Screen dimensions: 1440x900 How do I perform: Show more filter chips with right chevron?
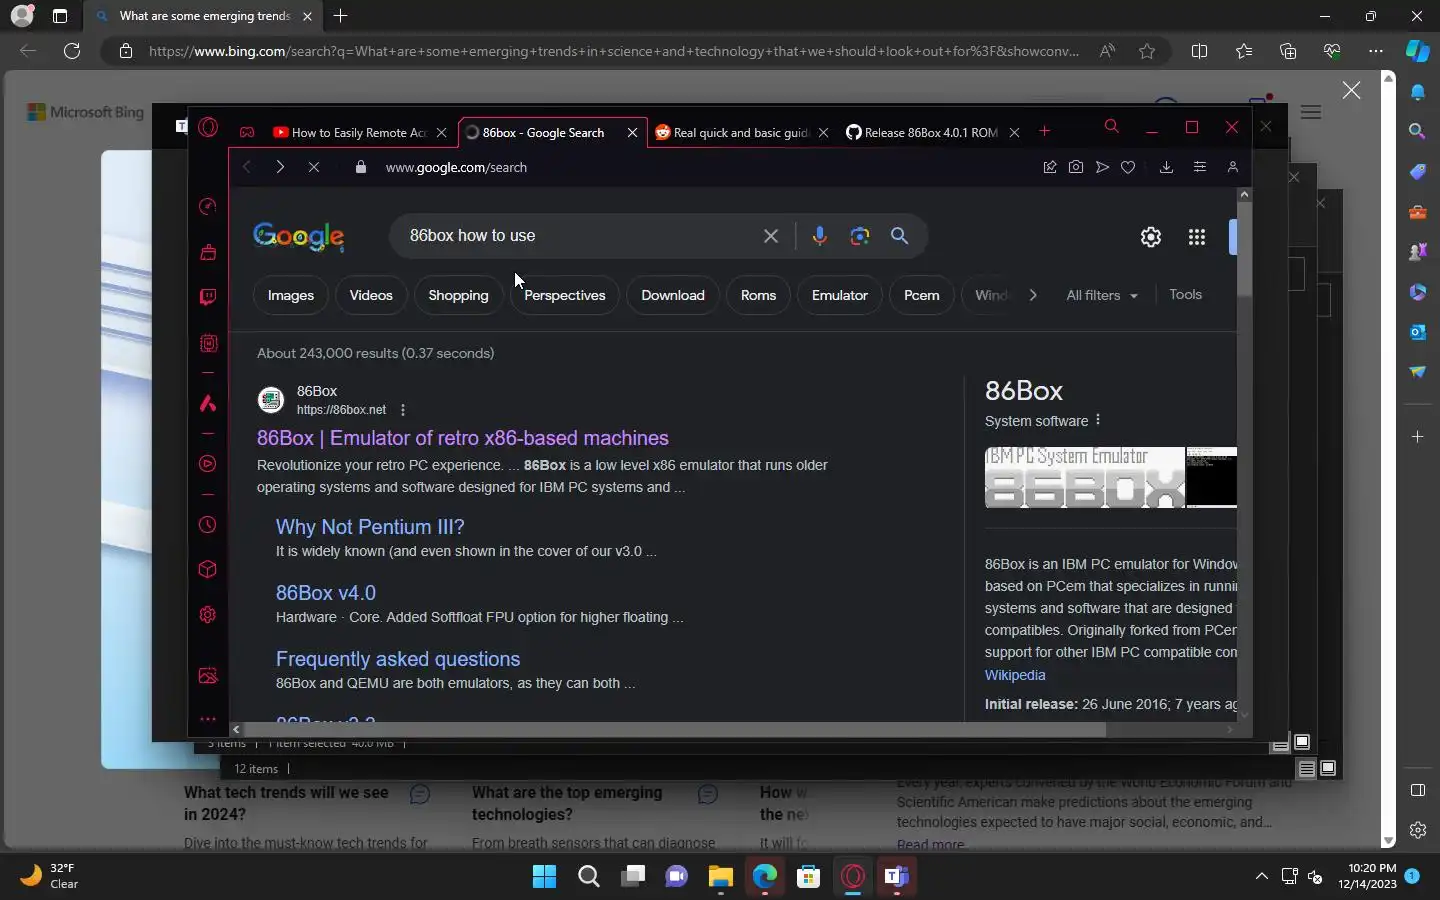pos(1033,295)
